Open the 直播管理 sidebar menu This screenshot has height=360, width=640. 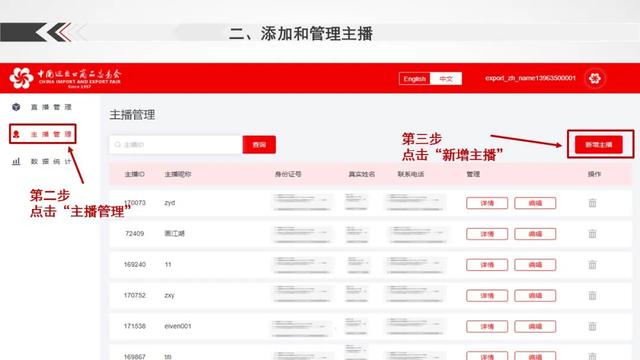[51, 107]
